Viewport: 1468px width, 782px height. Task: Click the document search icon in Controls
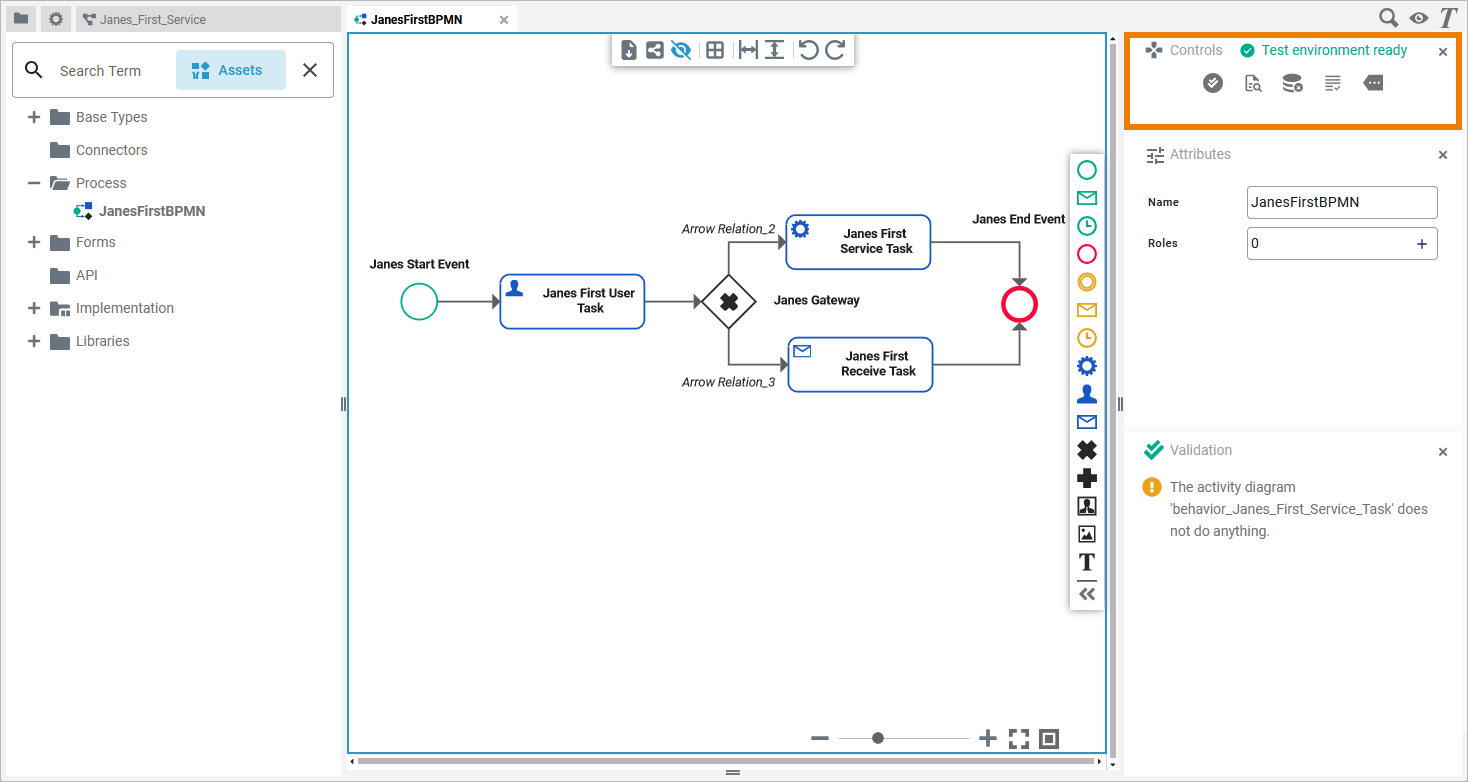coord(1253,84)
